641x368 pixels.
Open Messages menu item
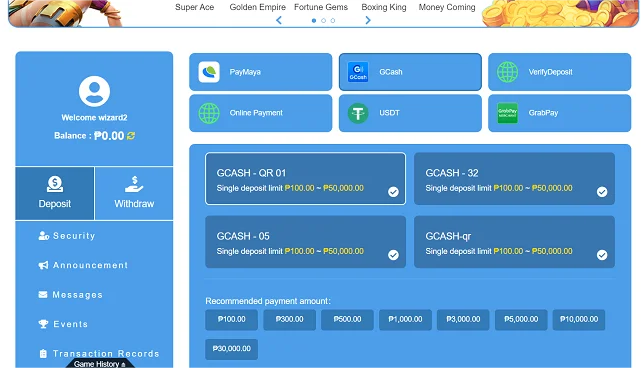[x=70, y=295]
